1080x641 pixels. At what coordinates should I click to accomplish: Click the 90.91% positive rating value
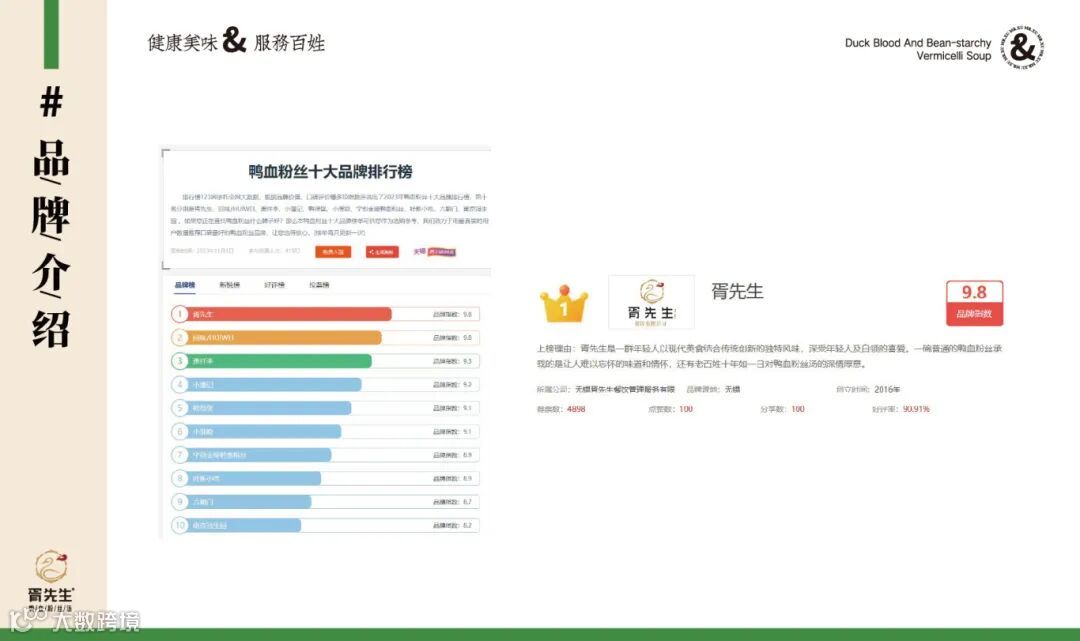(916, 409)
